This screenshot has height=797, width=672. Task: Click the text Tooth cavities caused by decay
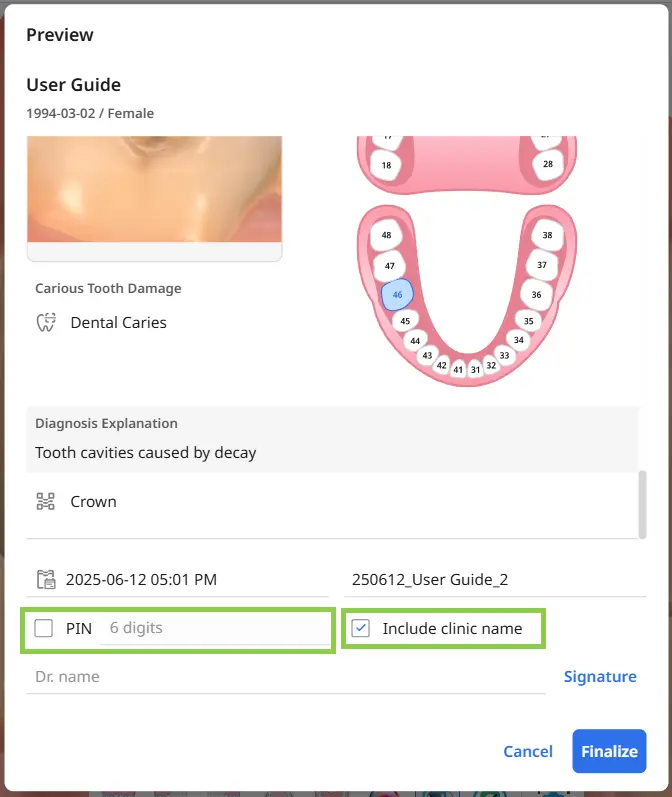click(145, 452)
